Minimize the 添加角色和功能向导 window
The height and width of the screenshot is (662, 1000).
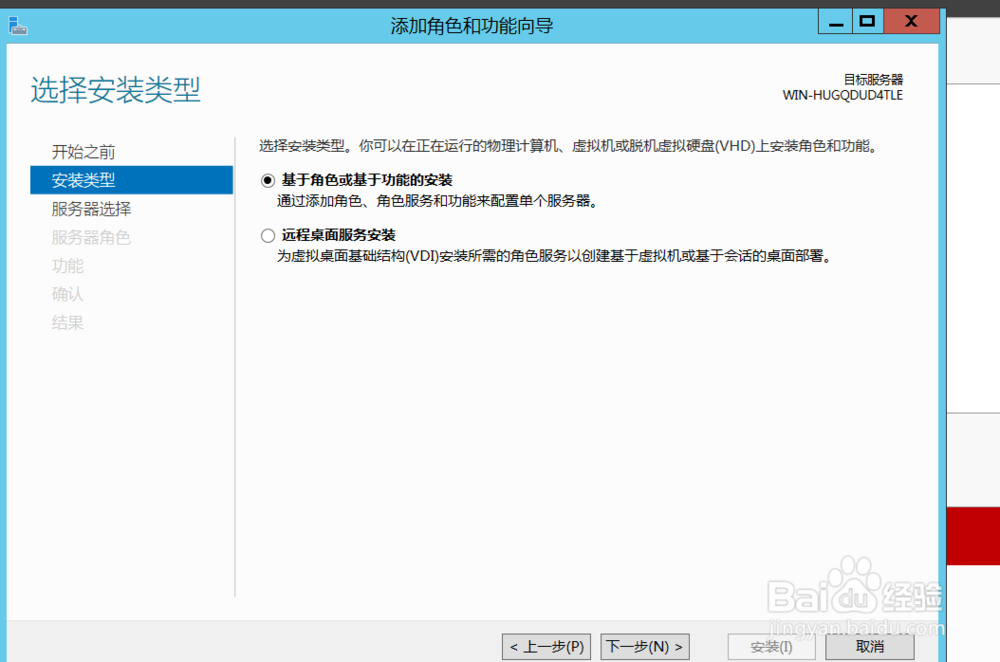tap(835, 22)
